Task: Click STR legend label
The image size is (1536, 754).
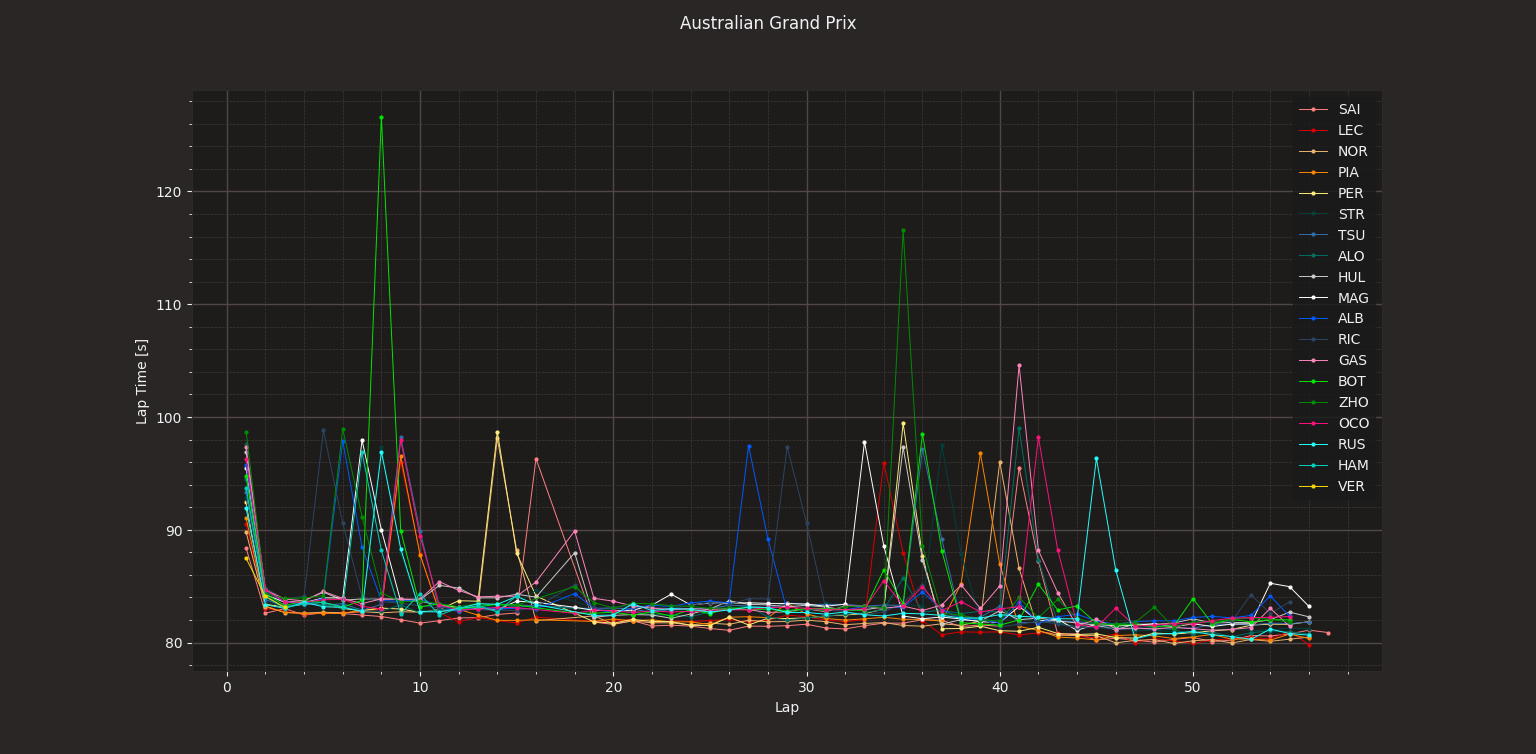Action: pyautogui.click(x=1351, y=214)
